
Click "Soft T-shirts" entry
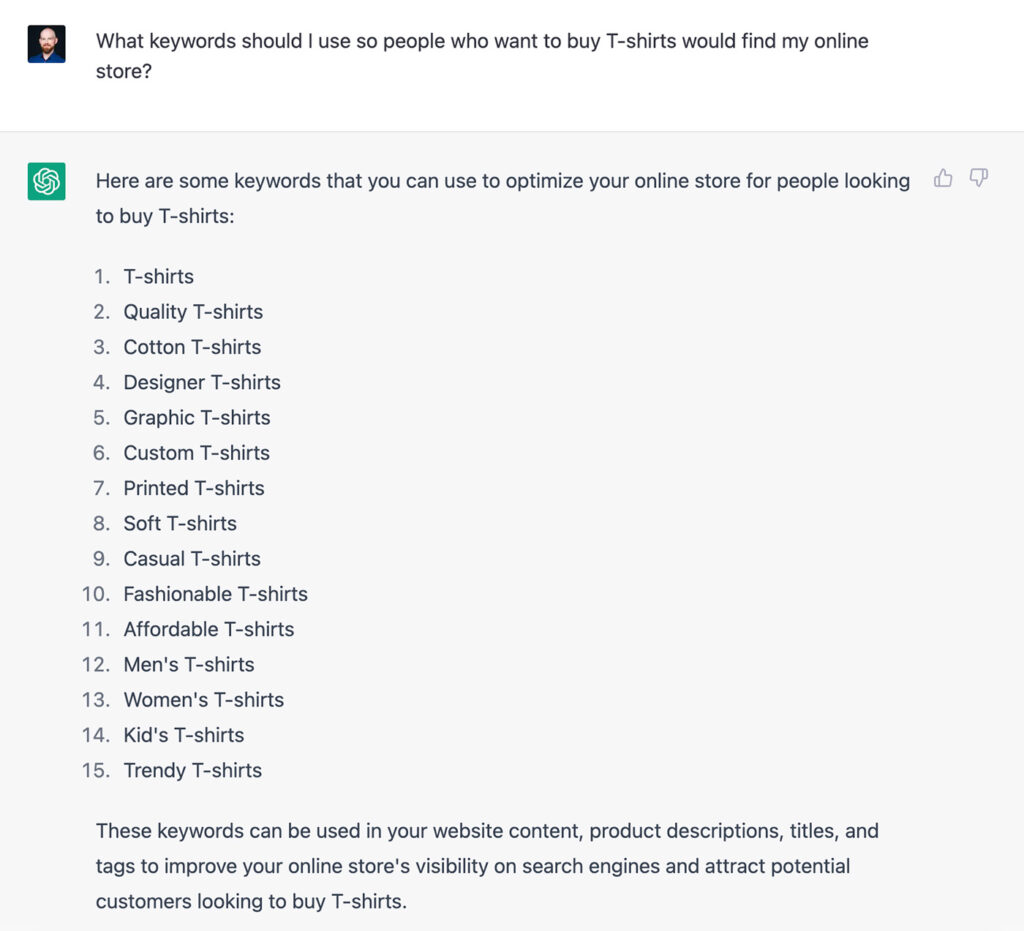click(180, 523)
